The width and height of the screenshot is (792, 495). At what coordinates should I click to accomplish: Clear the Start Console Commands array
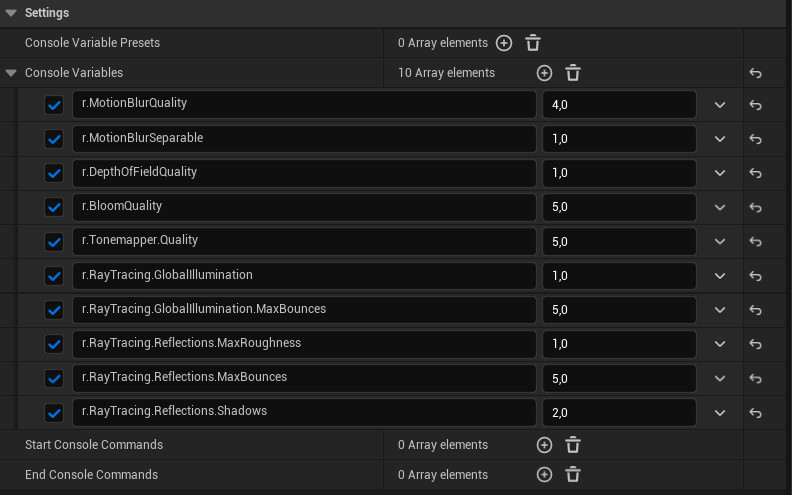coord(573,445)
